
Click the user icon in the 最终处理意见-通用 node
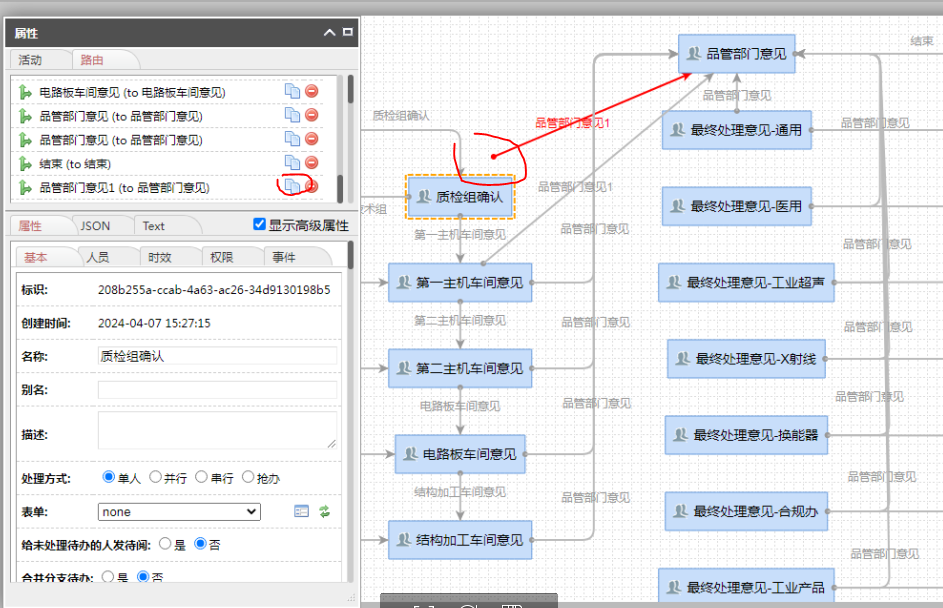pos(678,130)
